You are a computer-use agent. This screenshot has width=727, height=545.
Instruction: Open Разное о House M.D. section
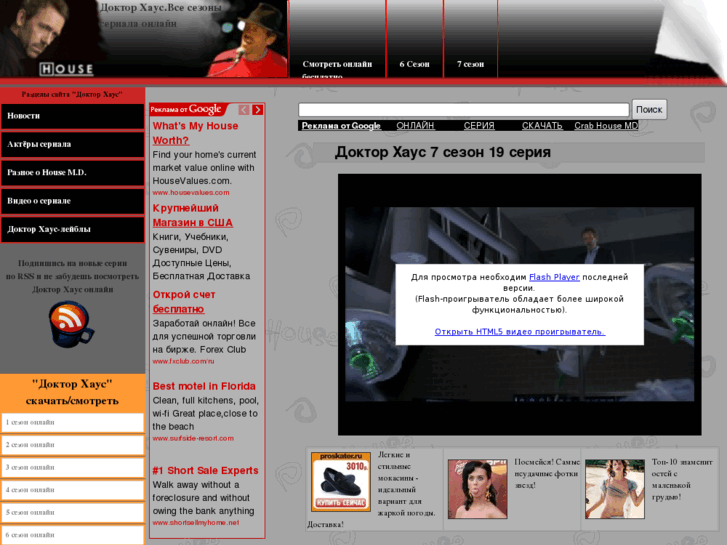[72, 173]
